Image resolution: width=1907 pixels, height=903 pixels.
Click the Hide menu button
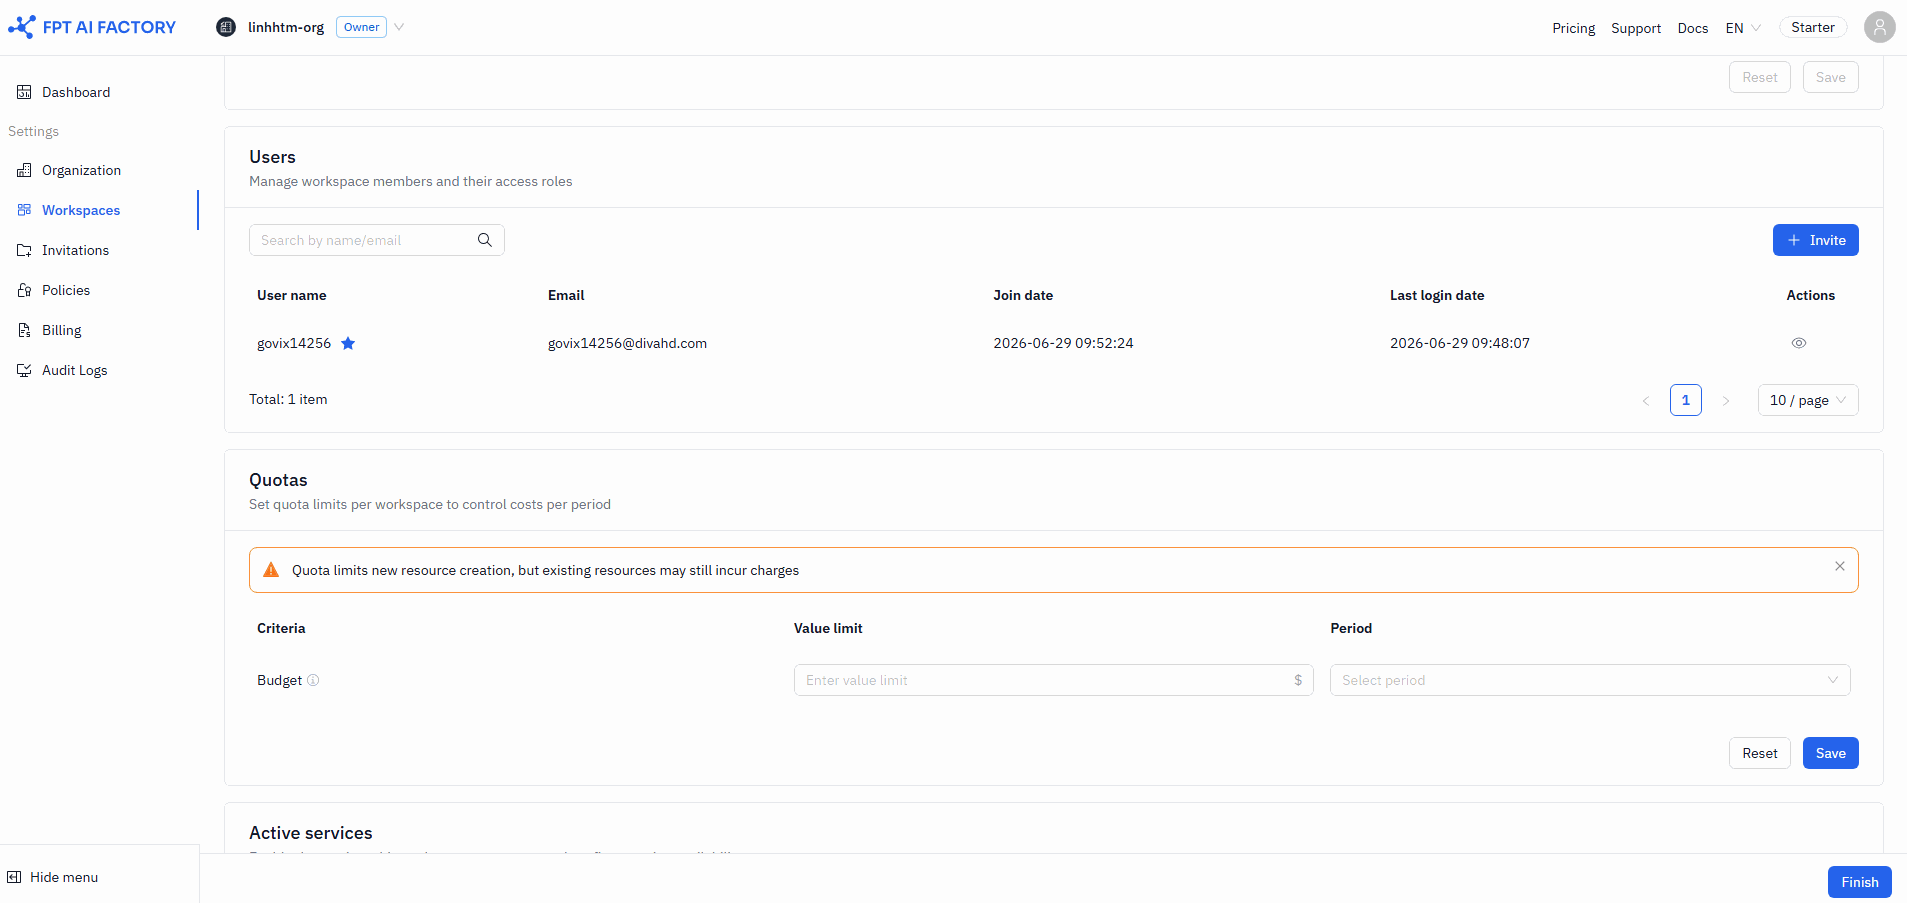point(53,877)
